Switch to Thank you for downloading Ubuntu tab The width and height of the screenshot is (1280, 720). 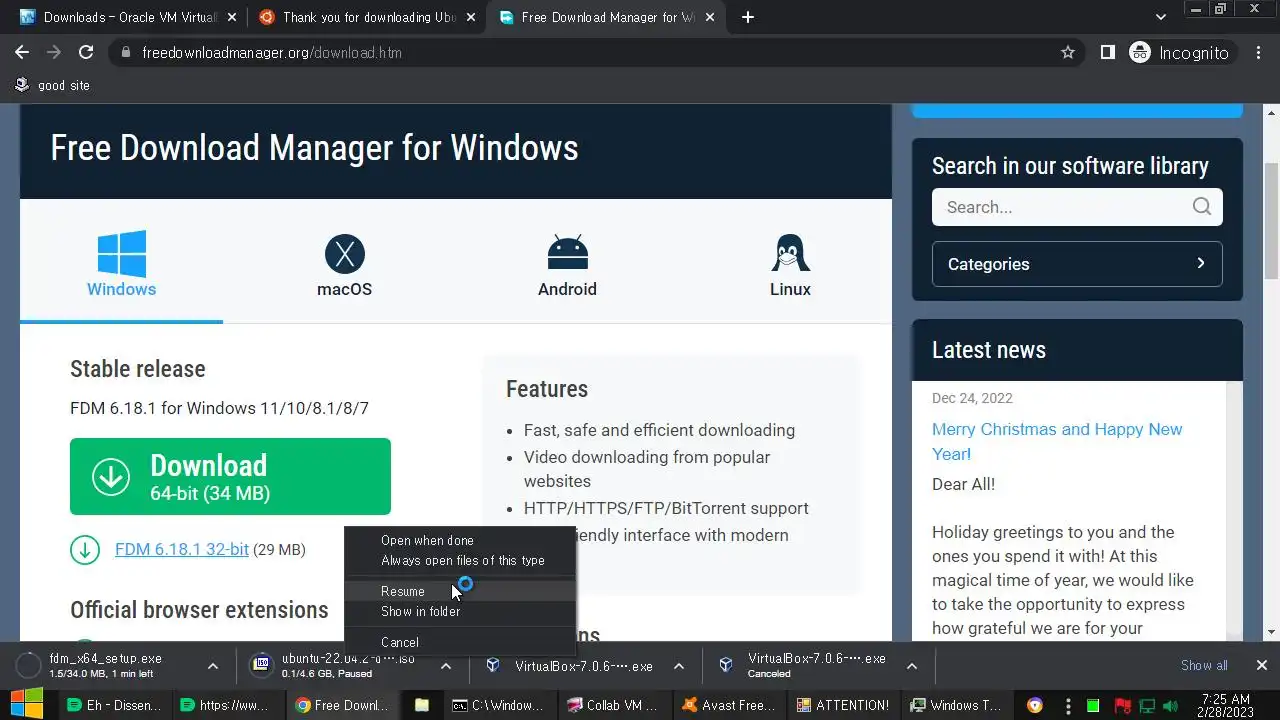coord(365,17)
